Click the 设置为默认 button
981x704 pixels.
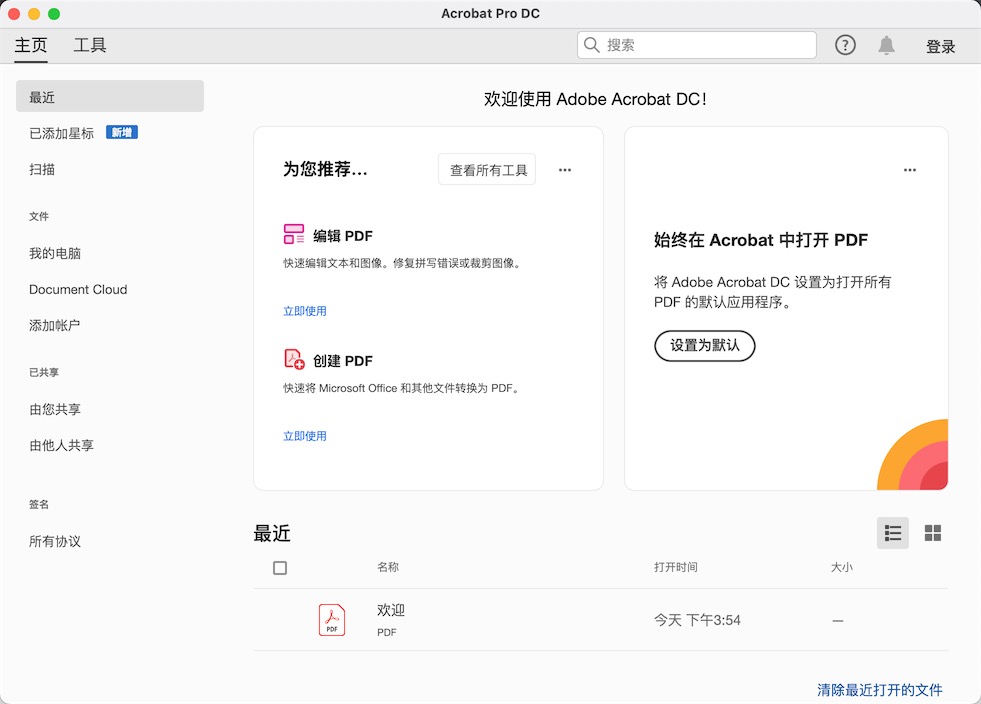[x=704, y=345]
